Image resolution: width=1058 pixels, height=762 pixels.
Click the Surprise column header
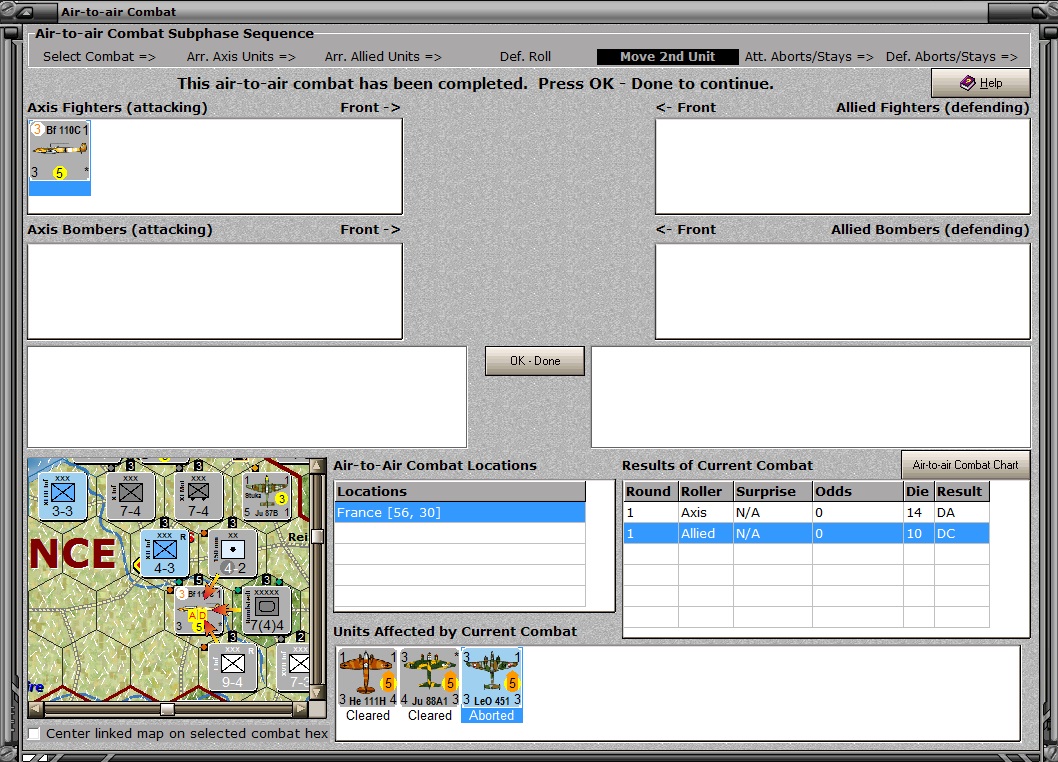773,491
